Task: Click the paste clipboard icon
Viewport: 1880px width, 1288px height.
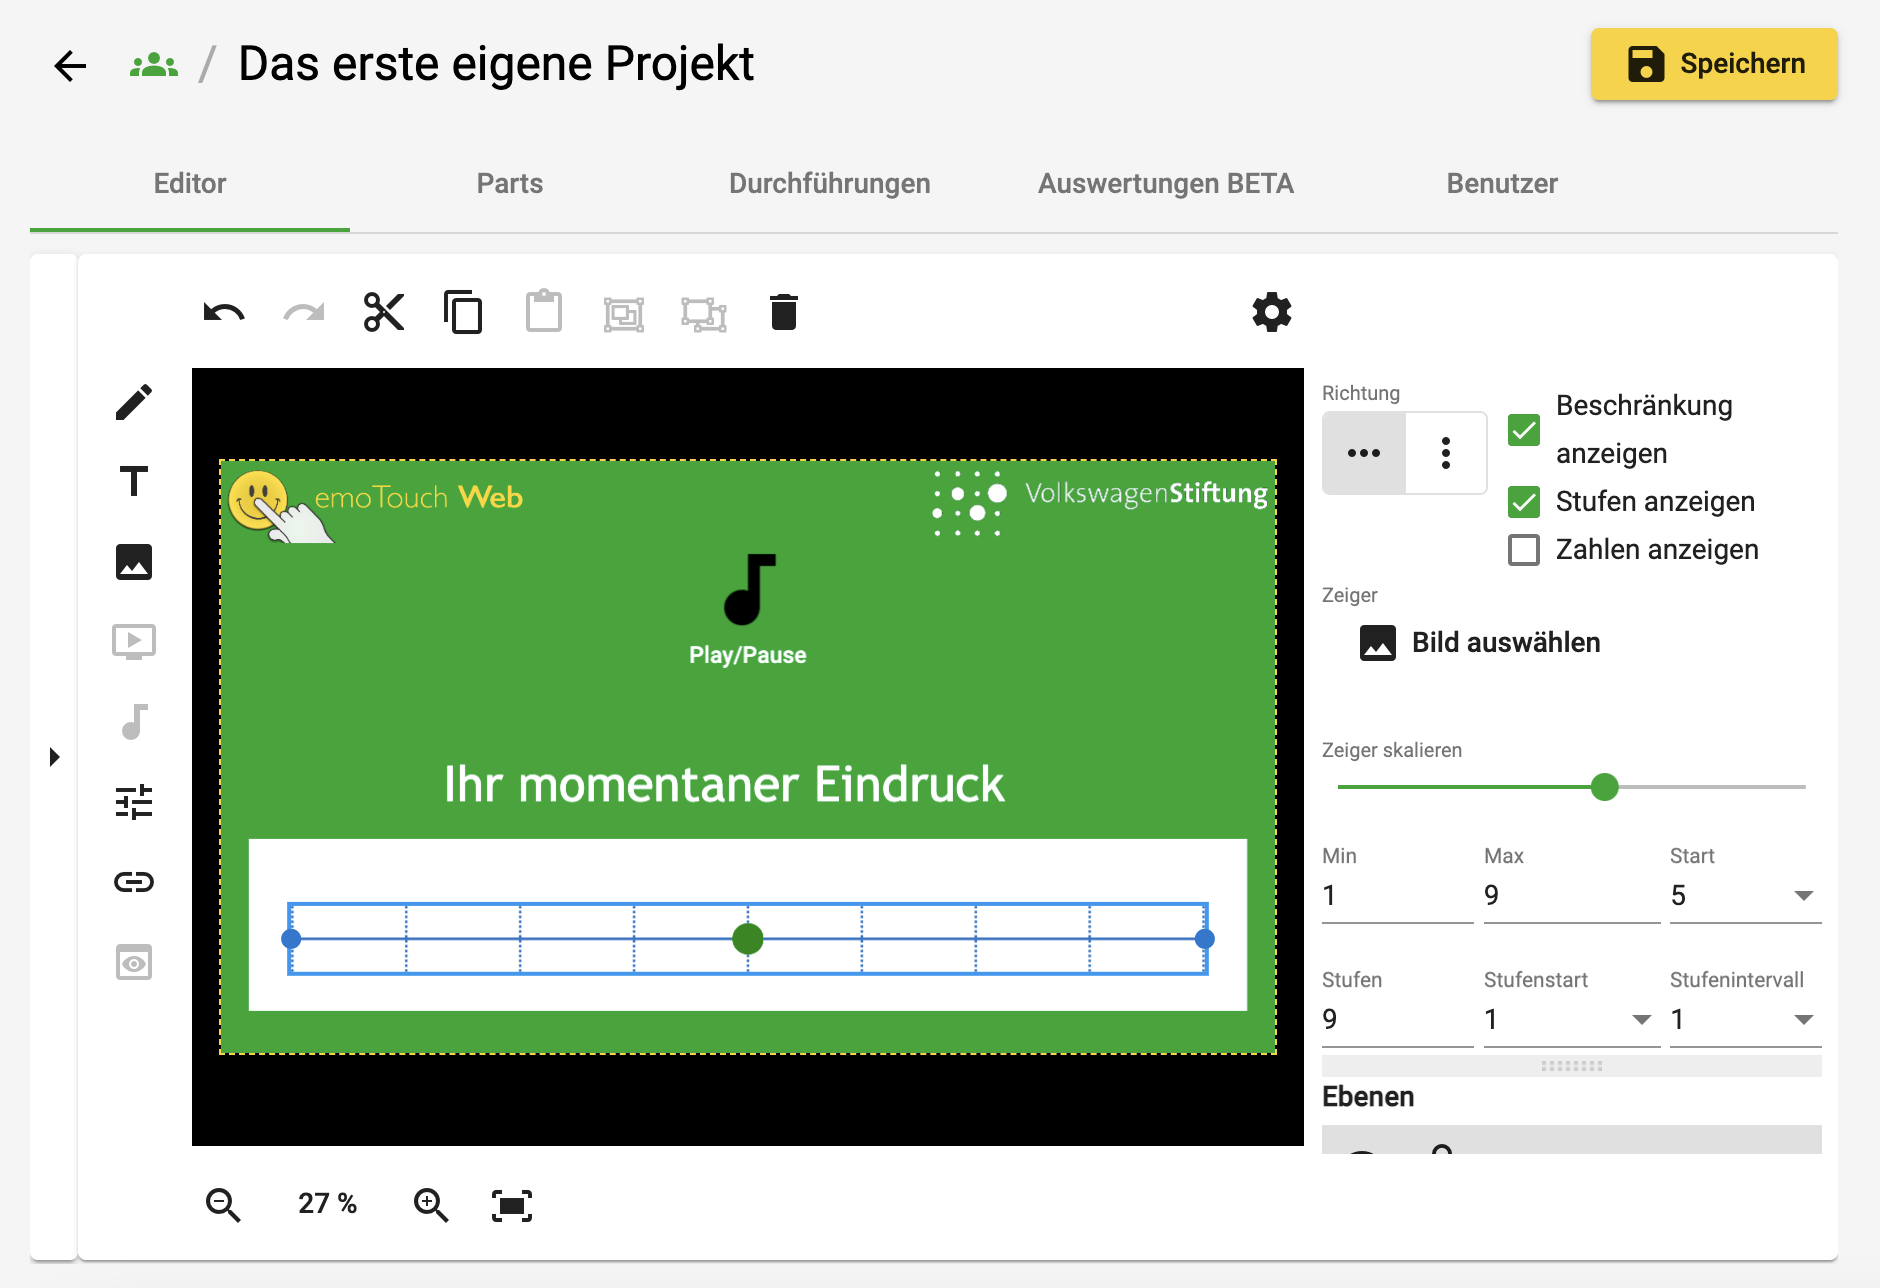Action: pyautogui.click(x=544, y=312)
